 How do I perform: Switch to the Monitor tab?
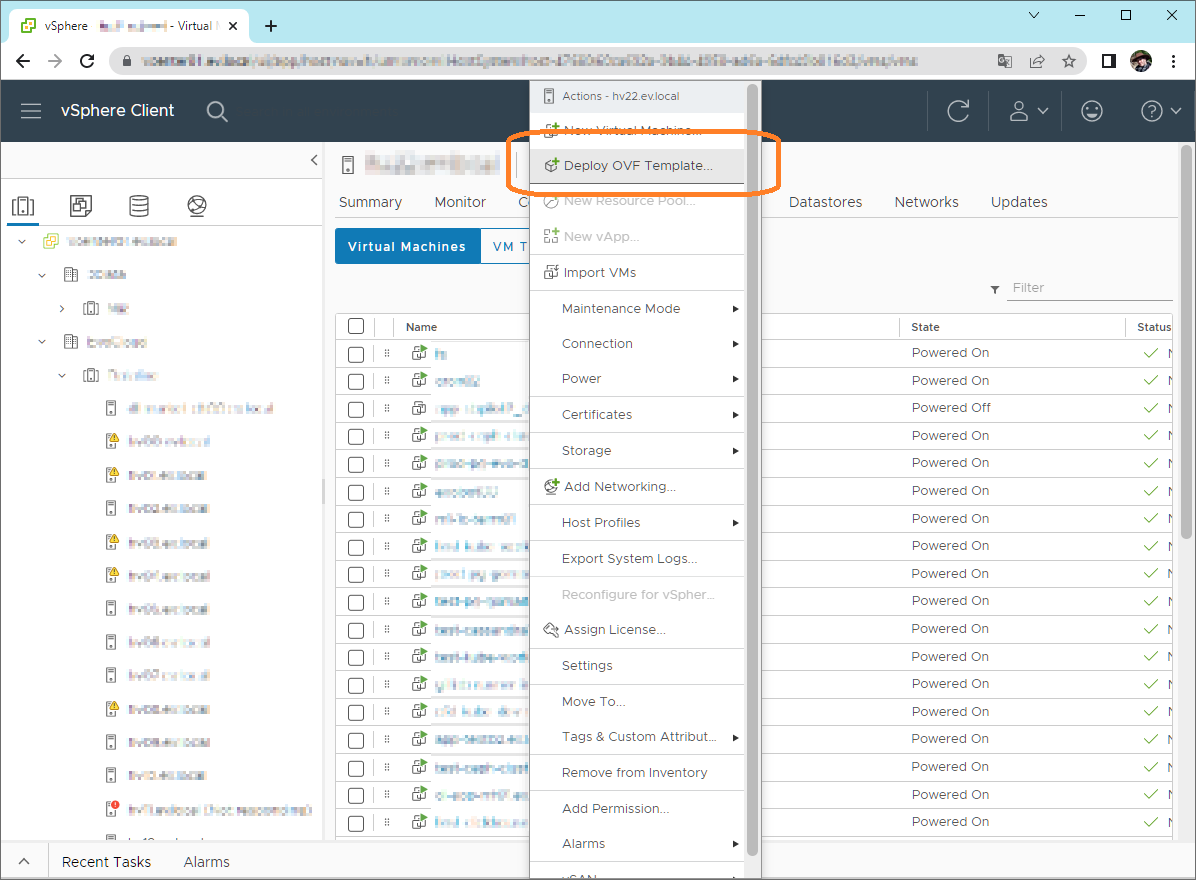[460, 202]
